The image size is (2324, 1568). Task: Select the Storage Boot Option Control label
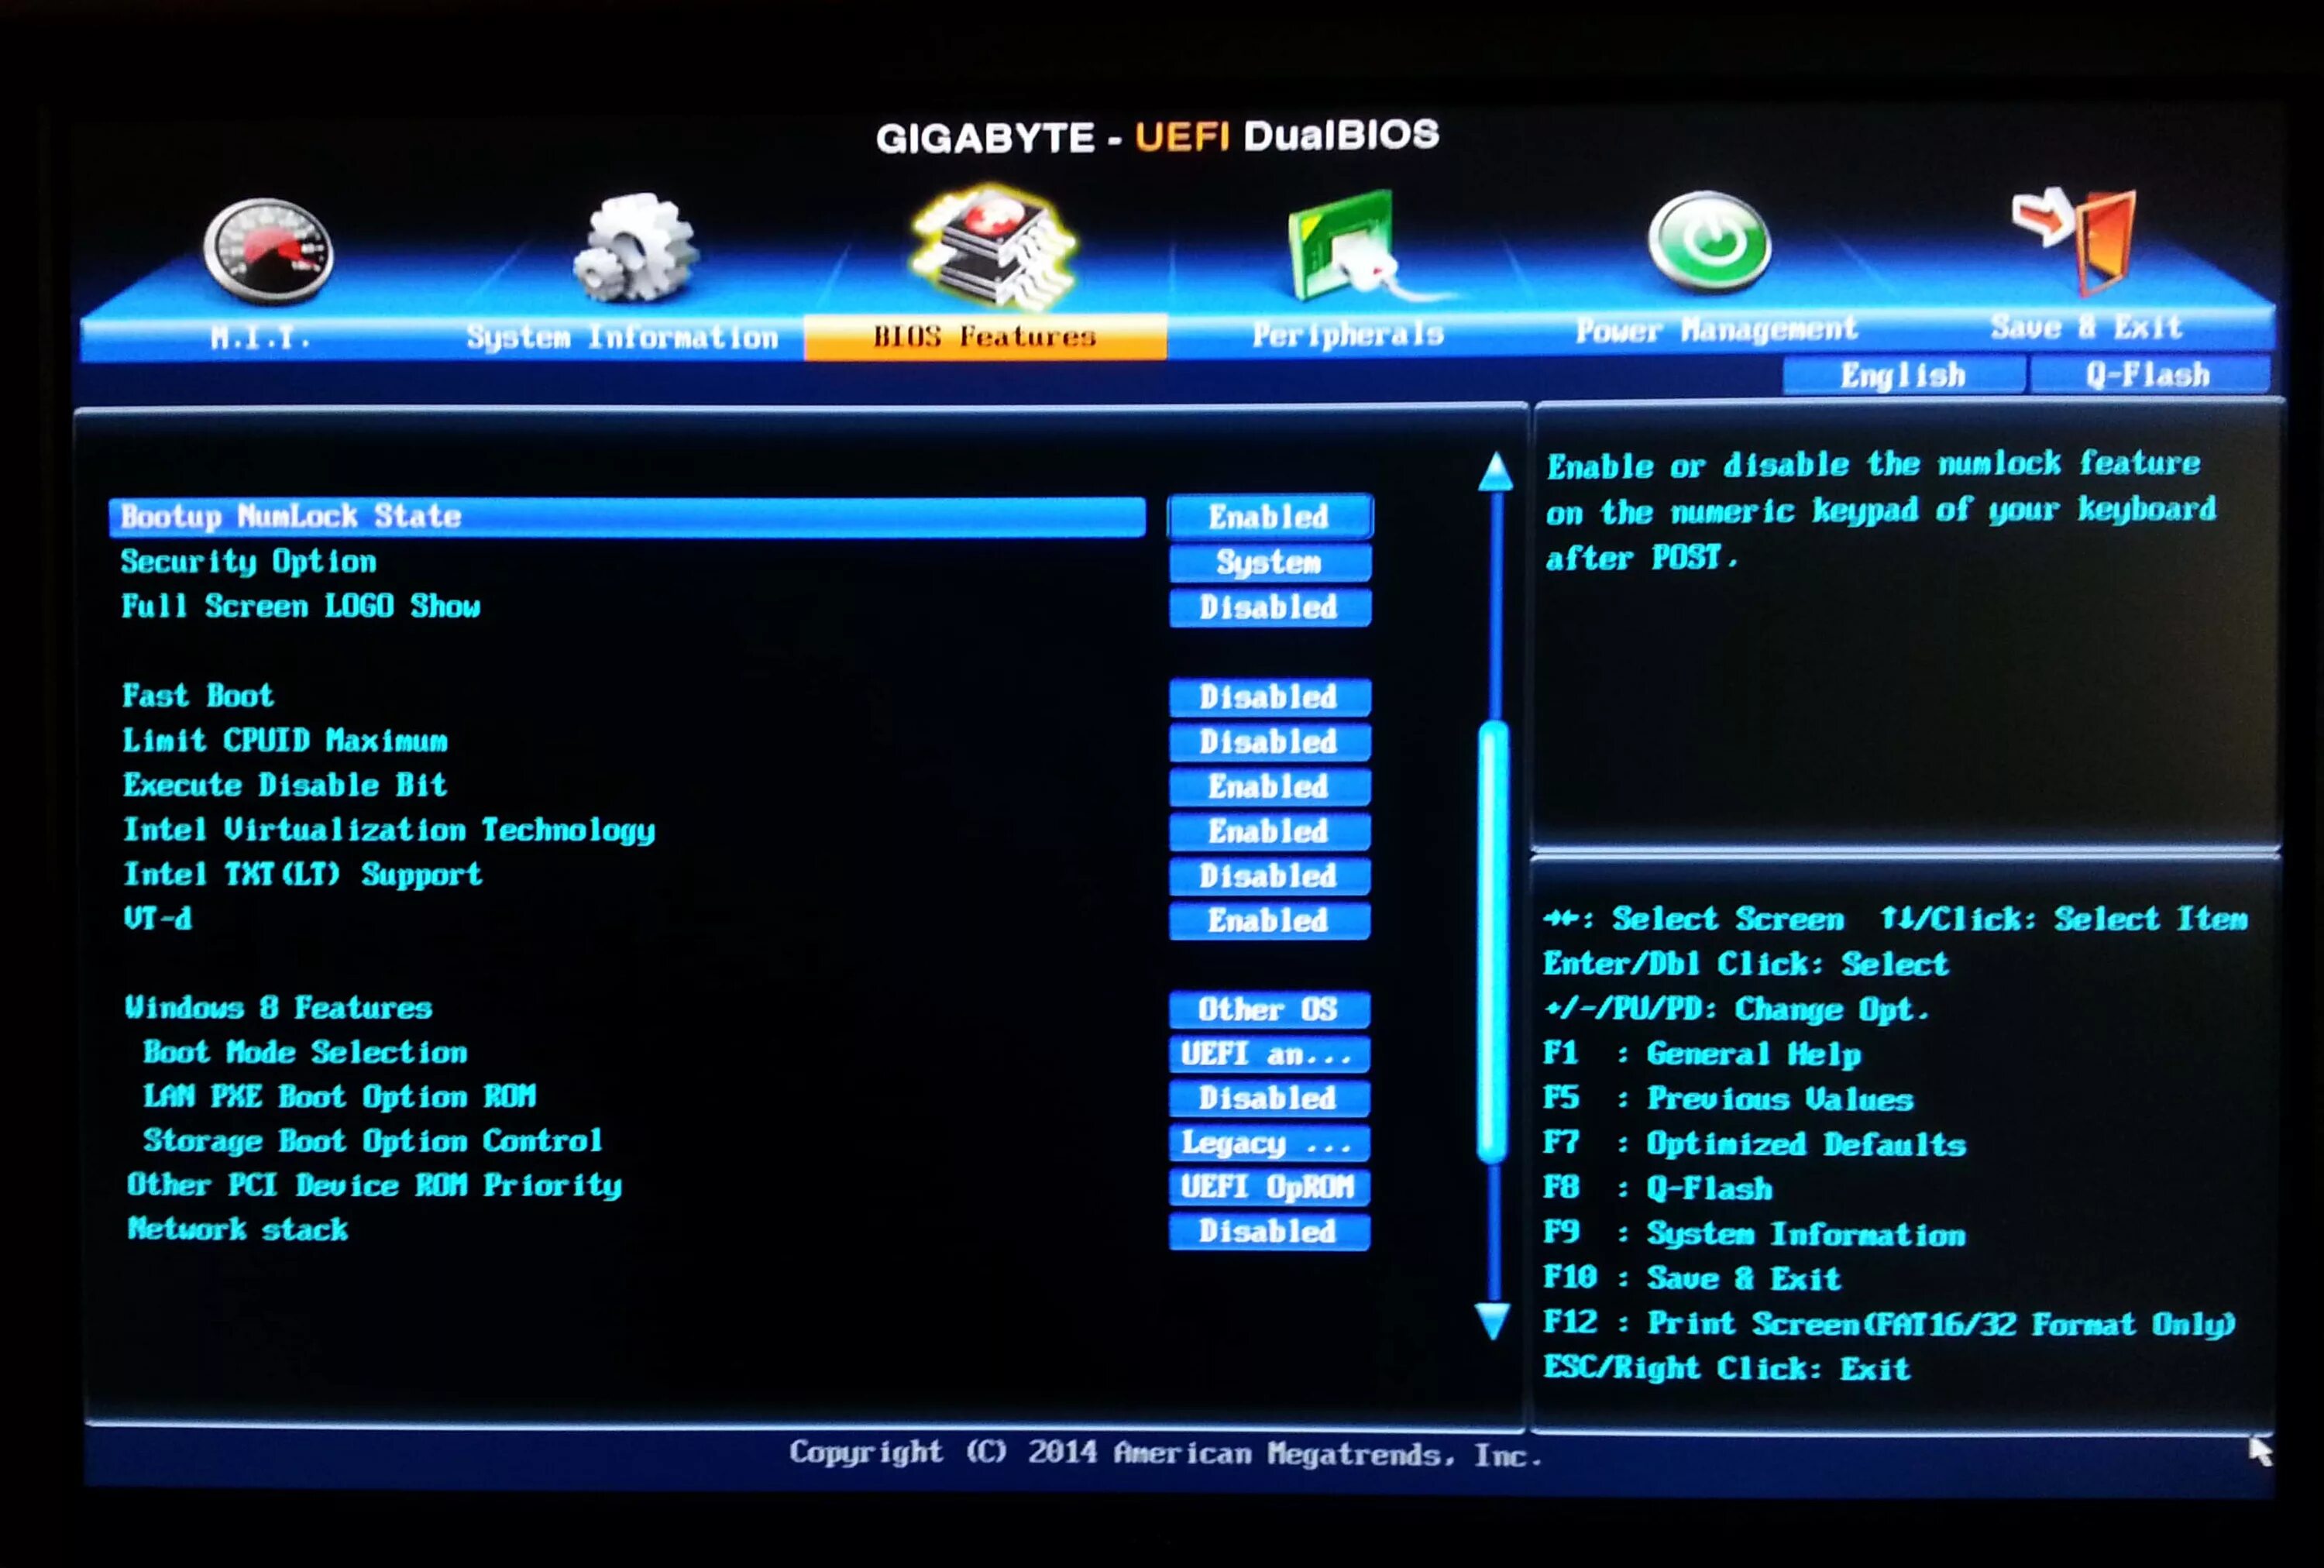372,1141
